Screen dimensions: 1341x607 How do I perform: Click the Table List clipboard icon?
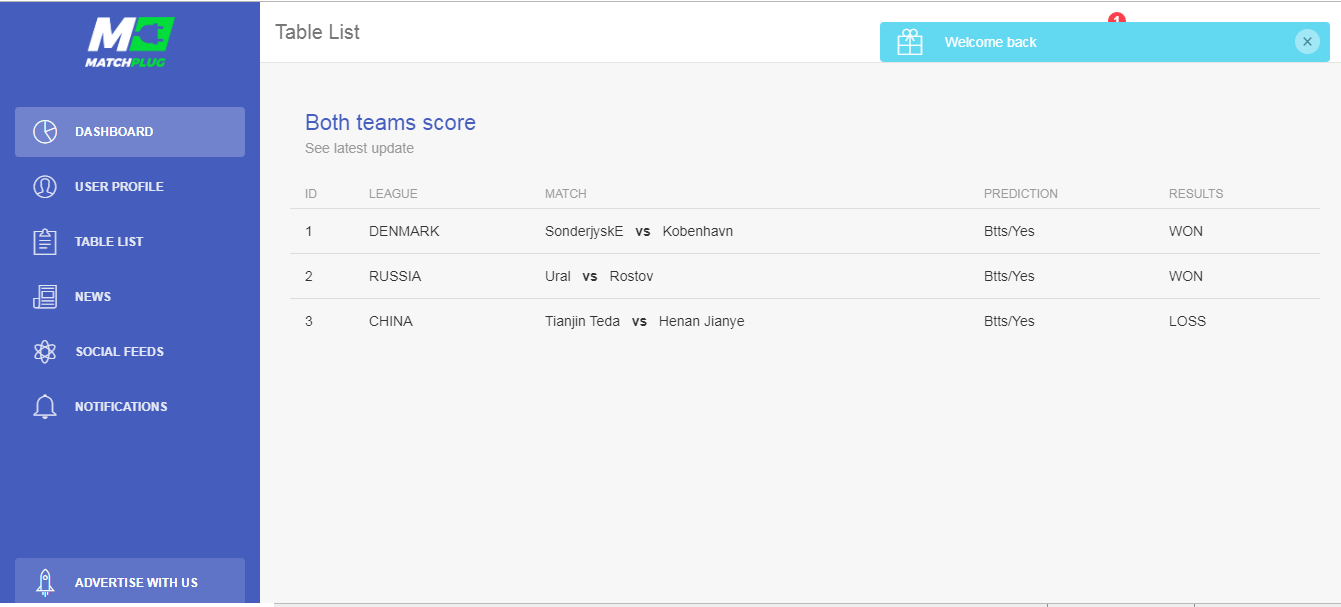tap(45, 242)
